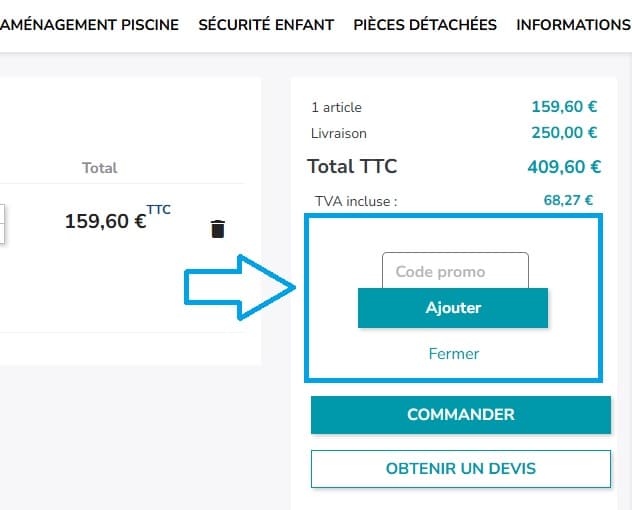Screen dimensions: 632x510
Task: Click the Livraison label in the summary
Action: coord(339,133)
